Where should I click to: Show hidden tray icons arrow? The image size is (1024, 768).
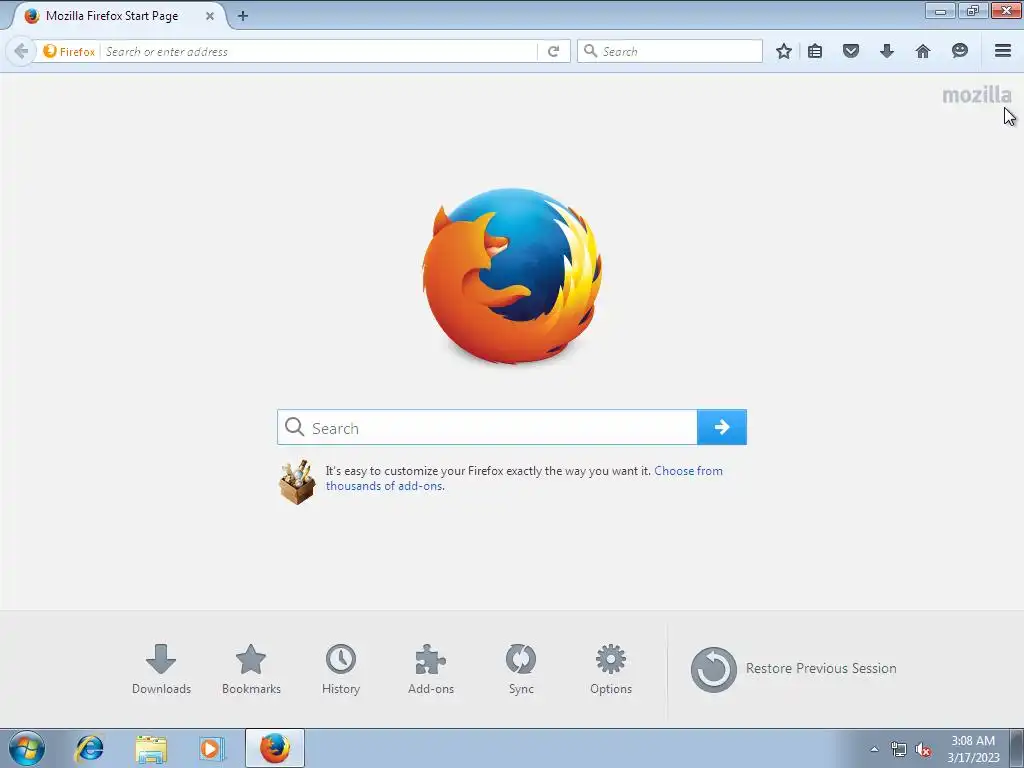coord(874,749)
